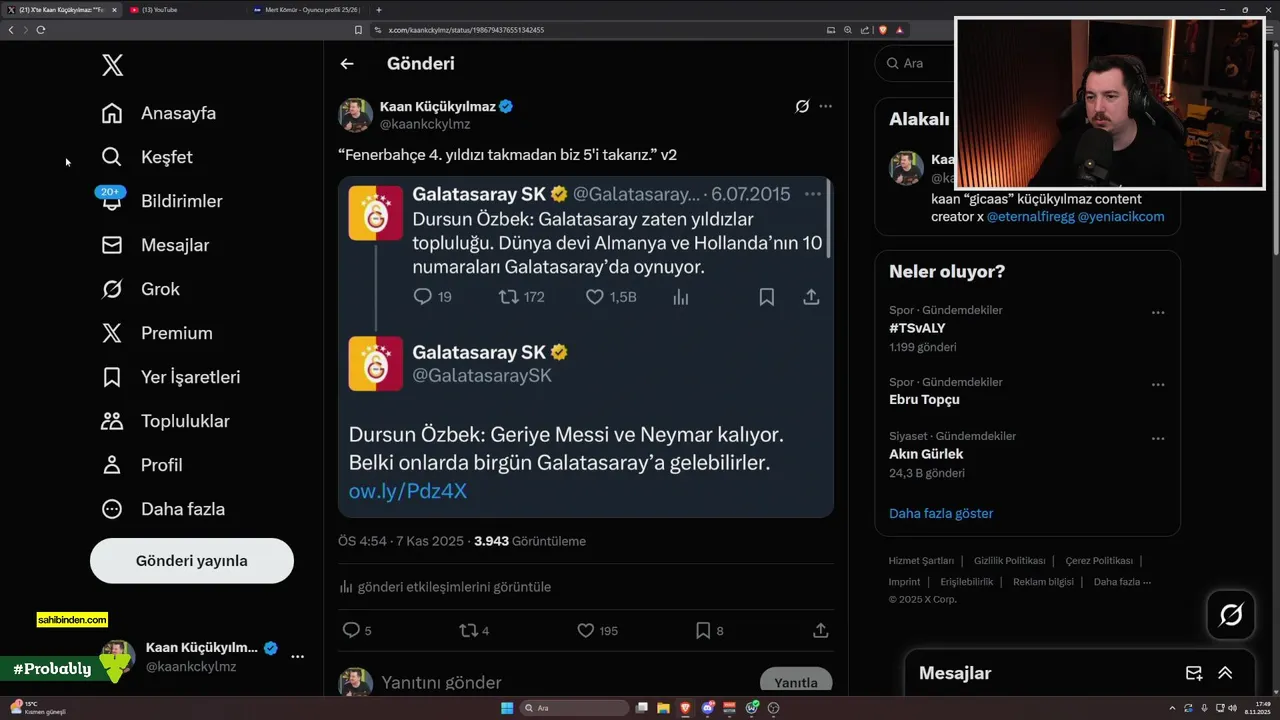Repost the post with 4 reposts
The height and width of the screenshot is (720, 1280).
click(x=468, y=631)
